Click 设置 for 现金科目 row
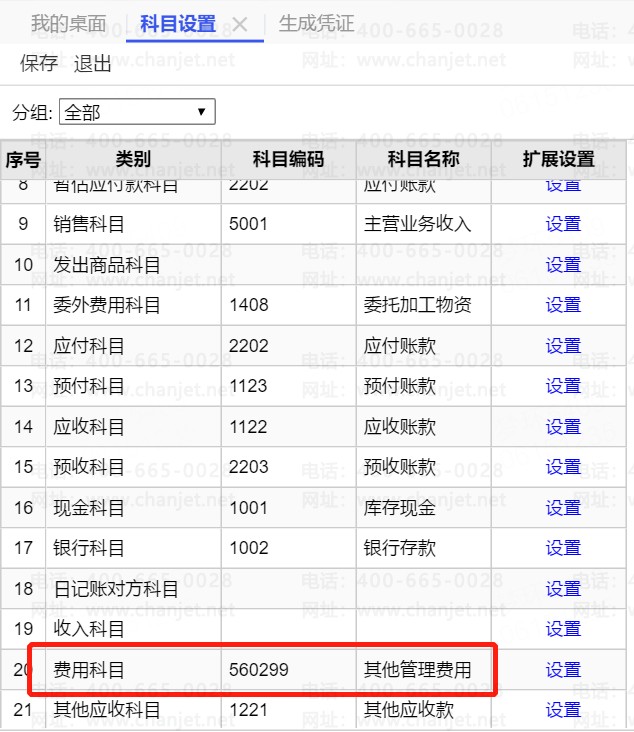 [x=563, y=508]
